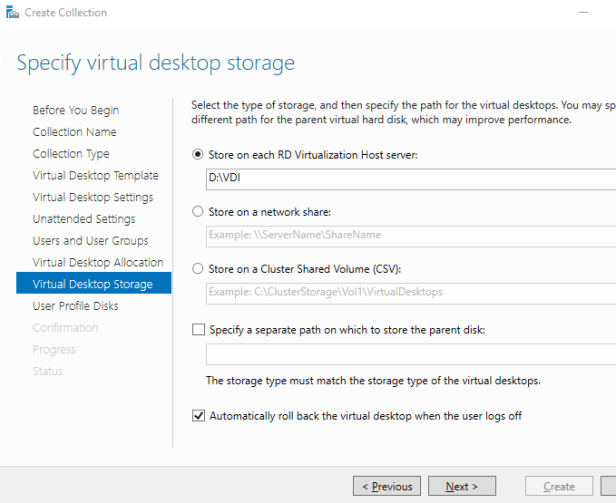Image resolution: width=616 pixels, height=503 pixels.
Task: Uncheck Automatically roll back virtual desktop
Action: (198, 415)
